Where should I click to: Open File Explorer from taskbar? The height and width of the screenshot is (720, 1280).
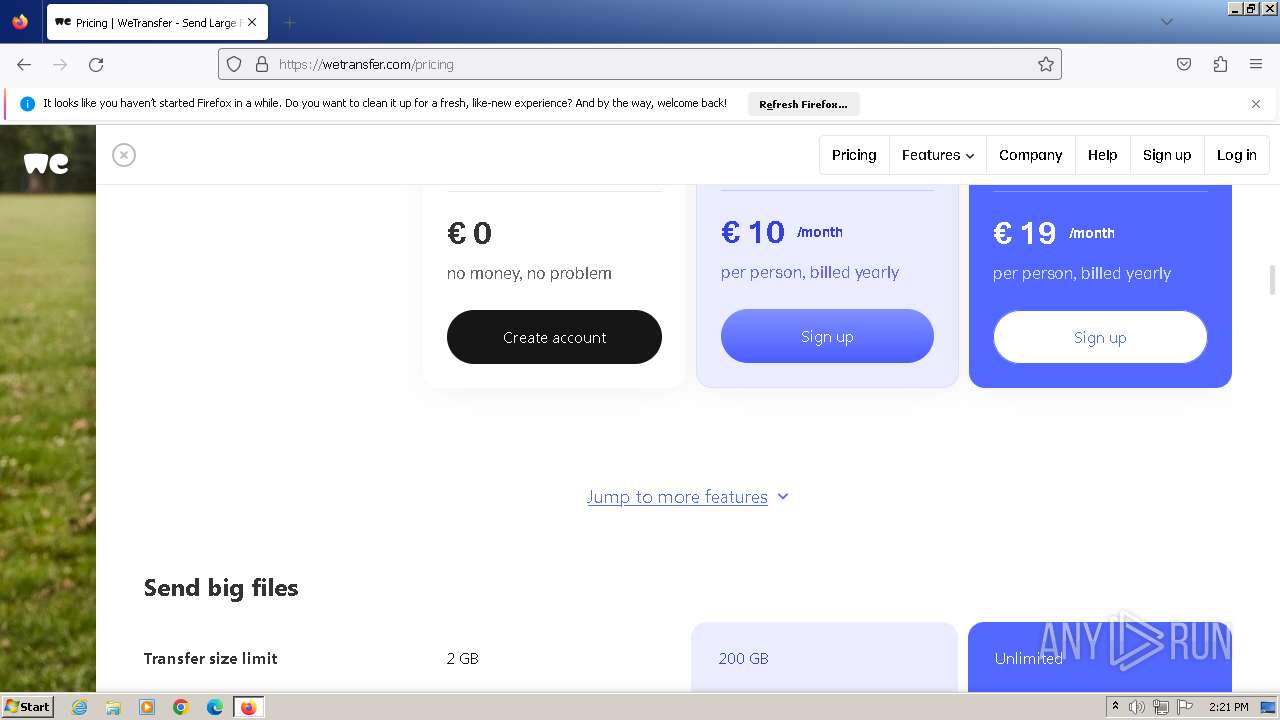[113, 707]
